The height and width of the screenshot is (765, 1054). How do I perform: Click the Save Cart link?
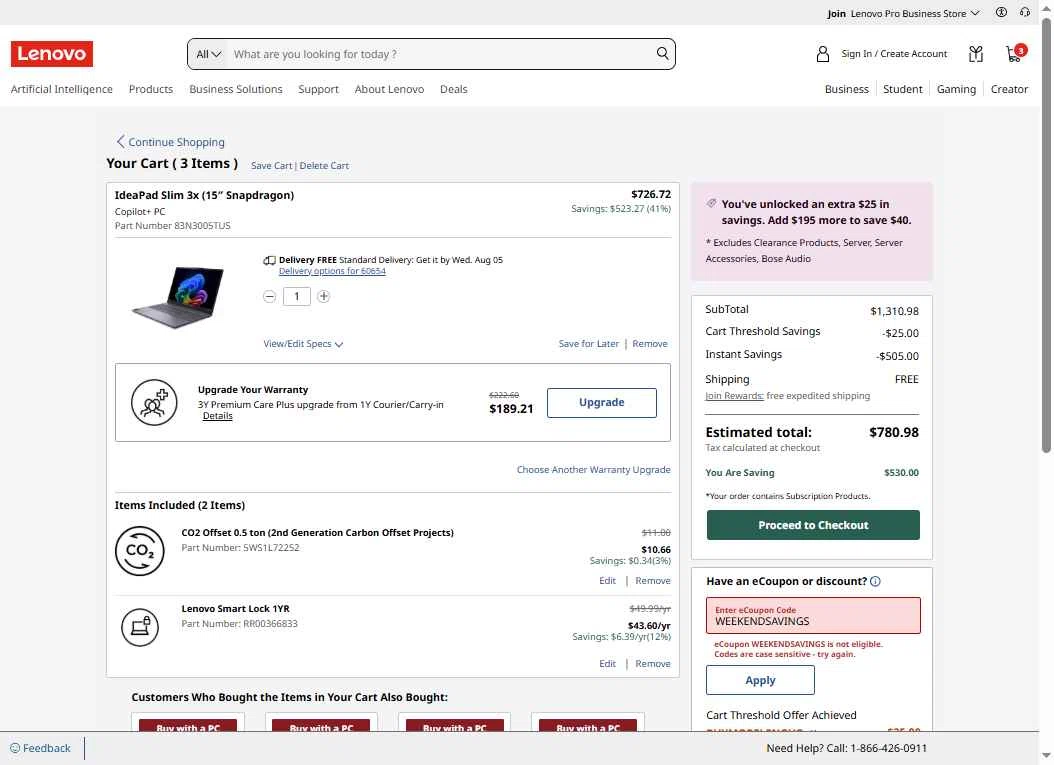coord(272,166)
